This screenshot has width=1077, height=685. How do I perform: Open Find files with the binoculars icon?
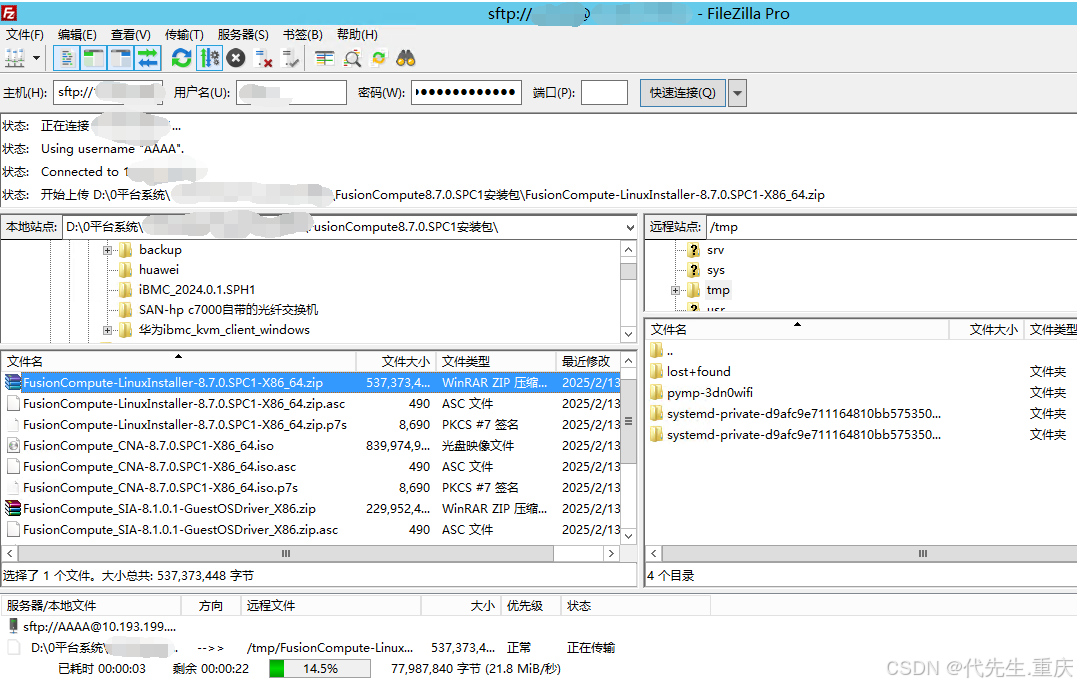tap(405, 57)
